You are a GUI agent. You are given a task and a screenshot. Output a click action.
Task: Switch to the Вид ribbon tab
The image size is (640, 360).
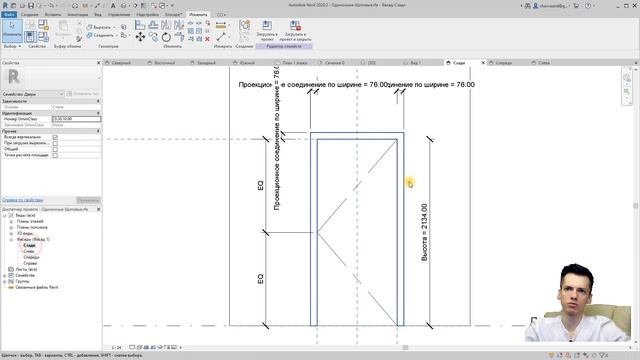(98, 15)
